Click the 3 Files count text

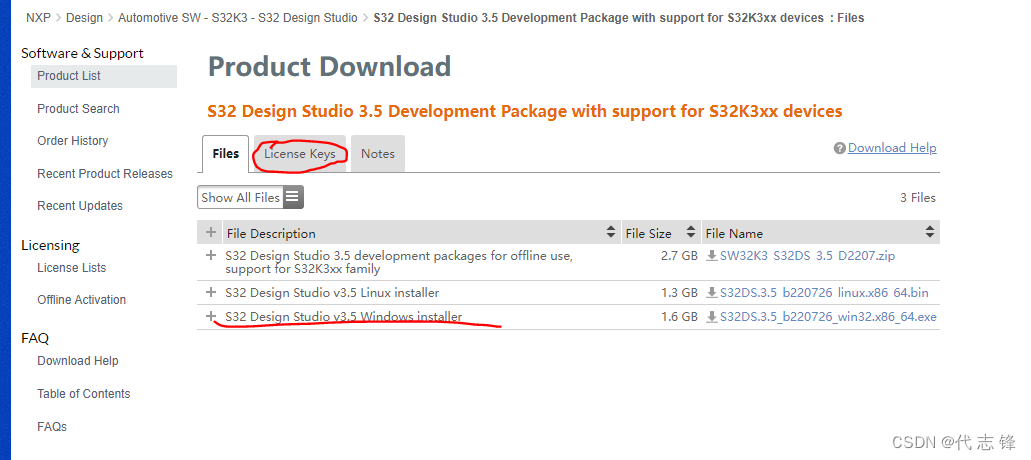point(917,198)
